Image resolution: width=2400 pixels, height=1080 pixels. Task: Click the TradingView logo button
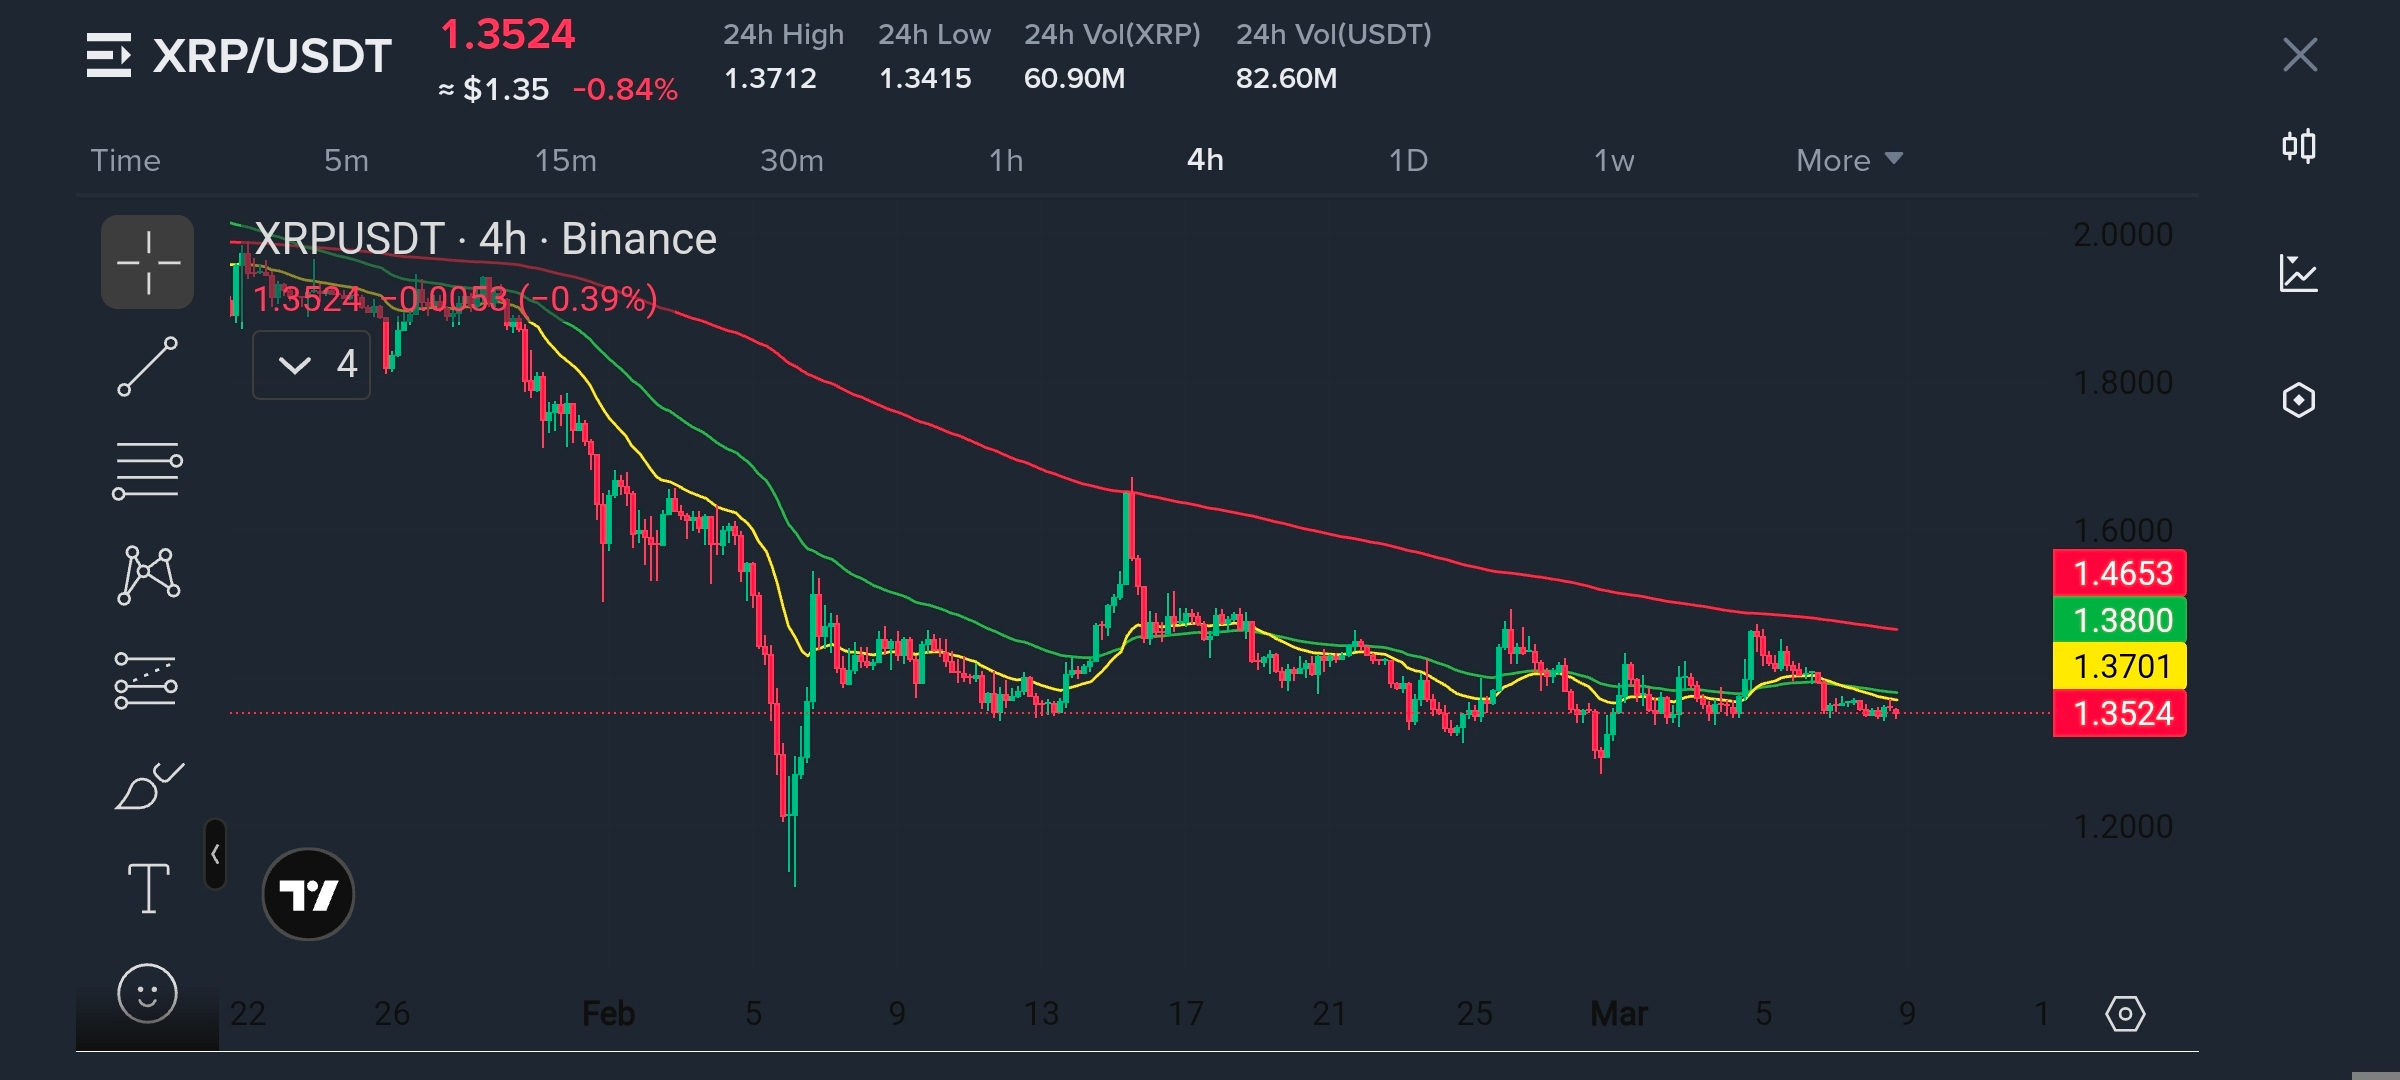click(308, 894)
